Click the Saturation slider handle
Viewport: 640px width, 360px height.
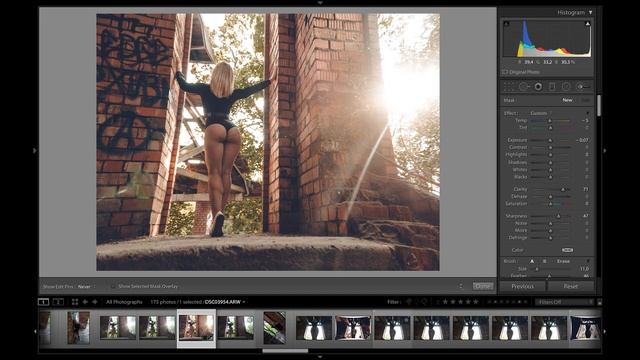550,204
